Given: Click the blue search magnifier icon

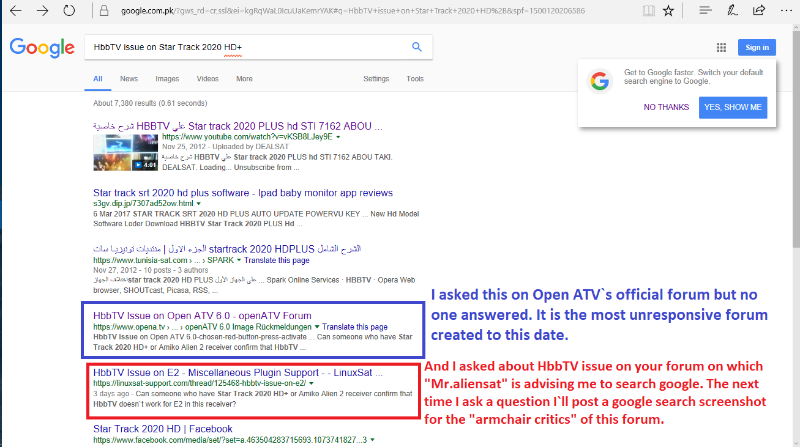Looking at the screenshot, I should click(417, 47).
